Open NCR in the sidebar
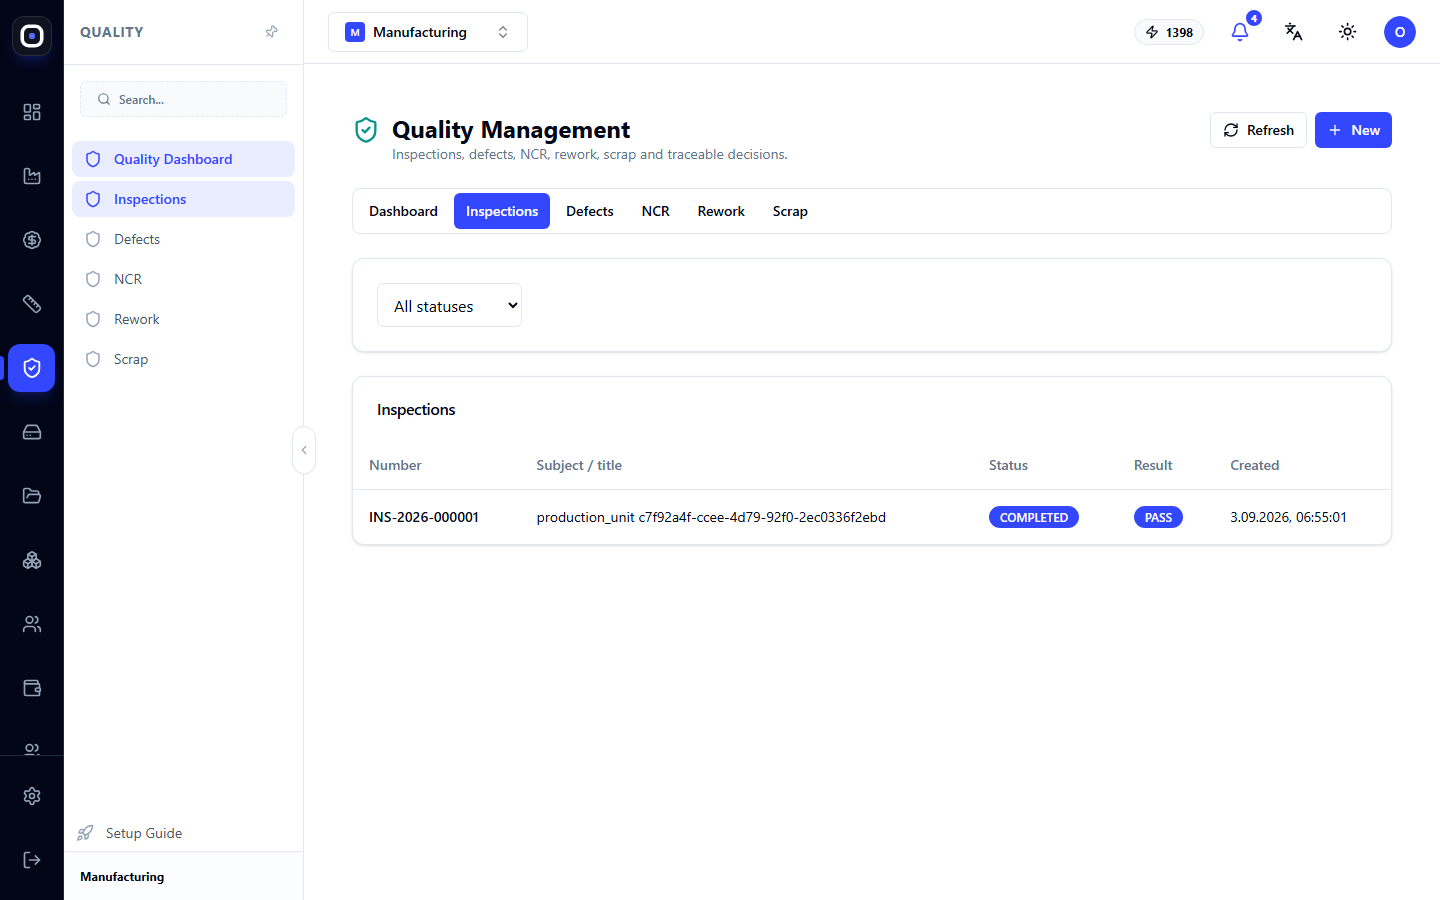This screenshot has height=900, width=1440. pyautogui.click(x=183, y=279)
